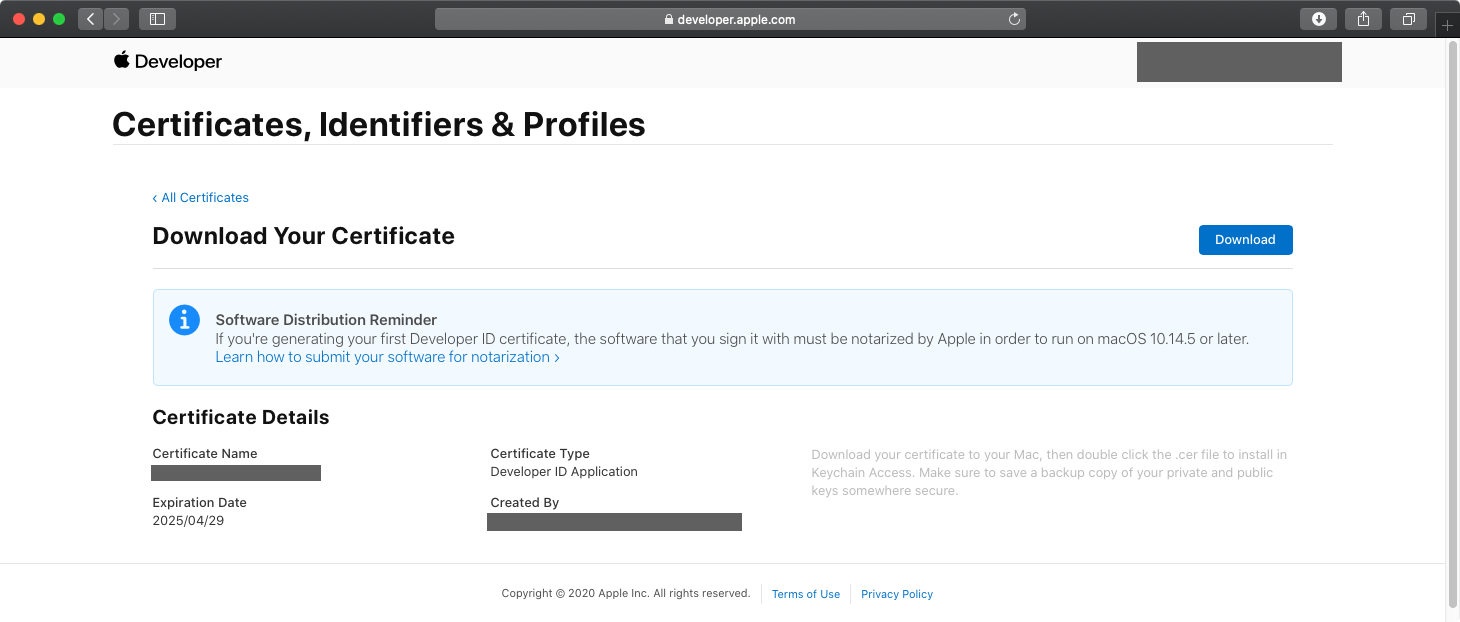Click the Certificates, Identifiers & Profiles heading

click(x=378, y=124)
